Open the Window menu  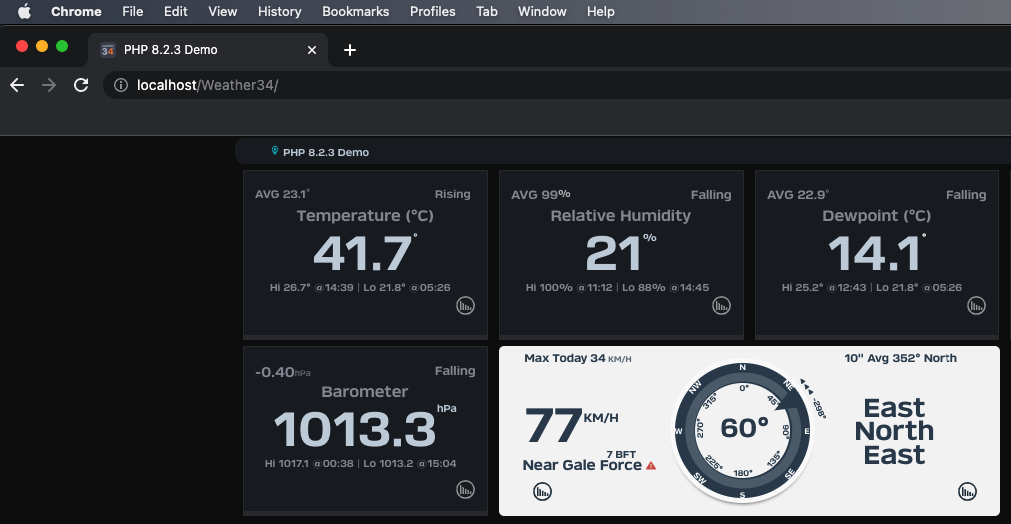tap(542, 11)
